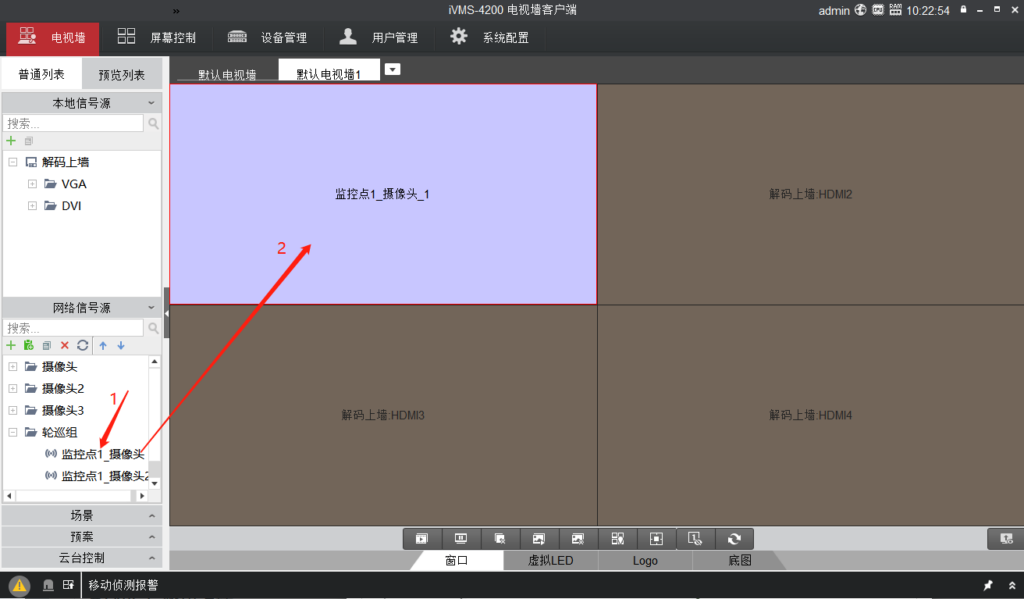Open the 设备管理 menu
The width and height of the screenshot is (1024, 599).
pos(267,38)
